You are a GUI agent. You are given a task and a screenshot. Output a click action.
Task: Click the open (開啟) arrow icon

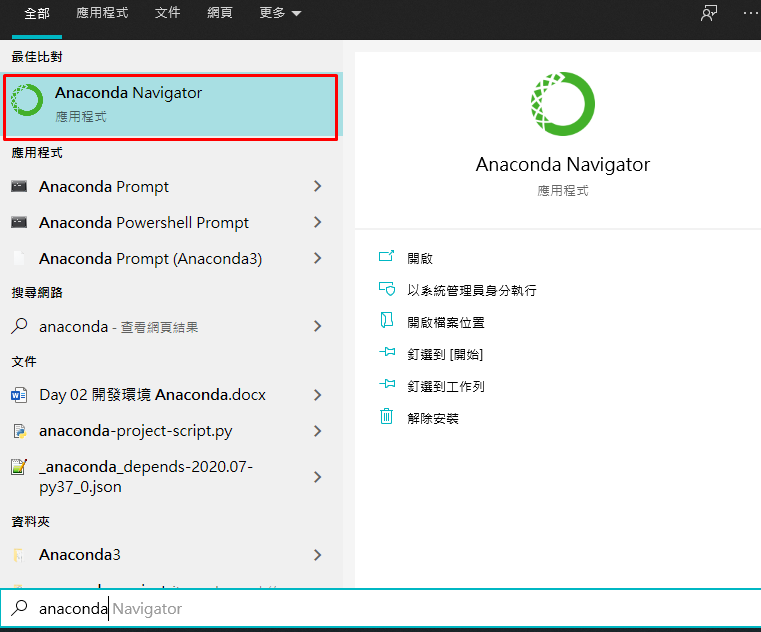click(386, 256)
